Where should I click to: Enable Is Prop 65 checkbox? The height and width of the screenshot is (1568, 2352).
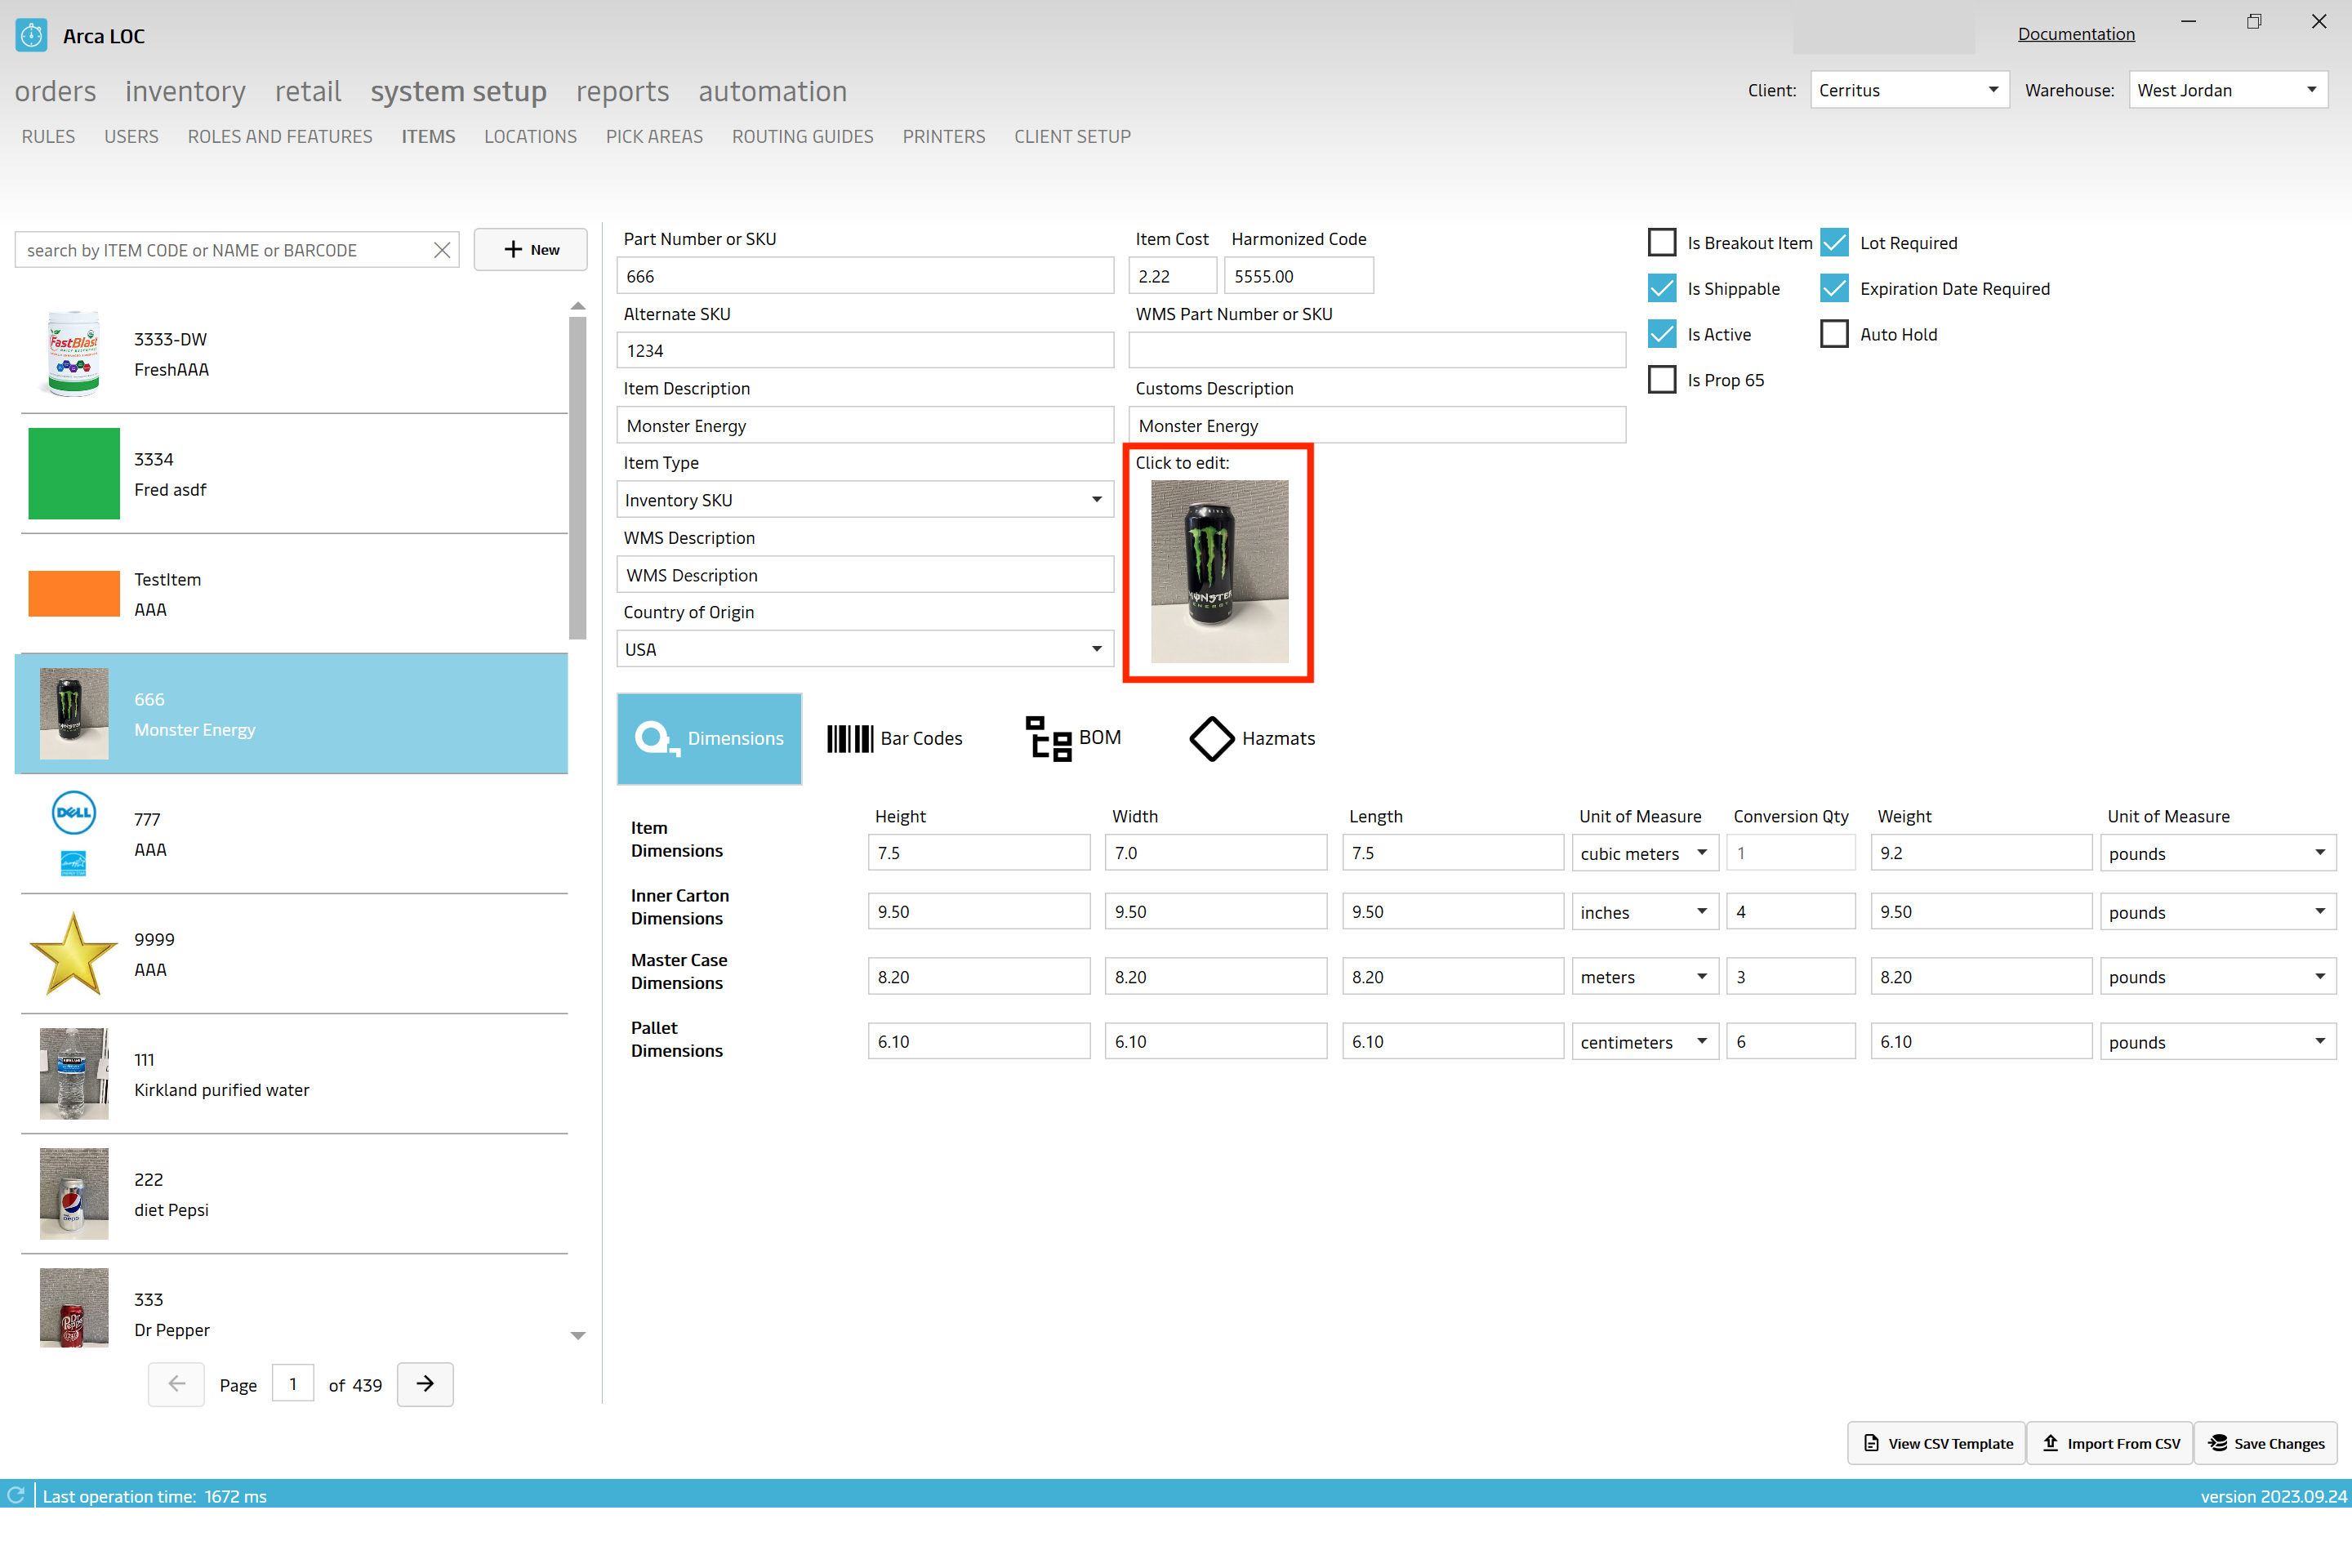tap(1662, 380)
